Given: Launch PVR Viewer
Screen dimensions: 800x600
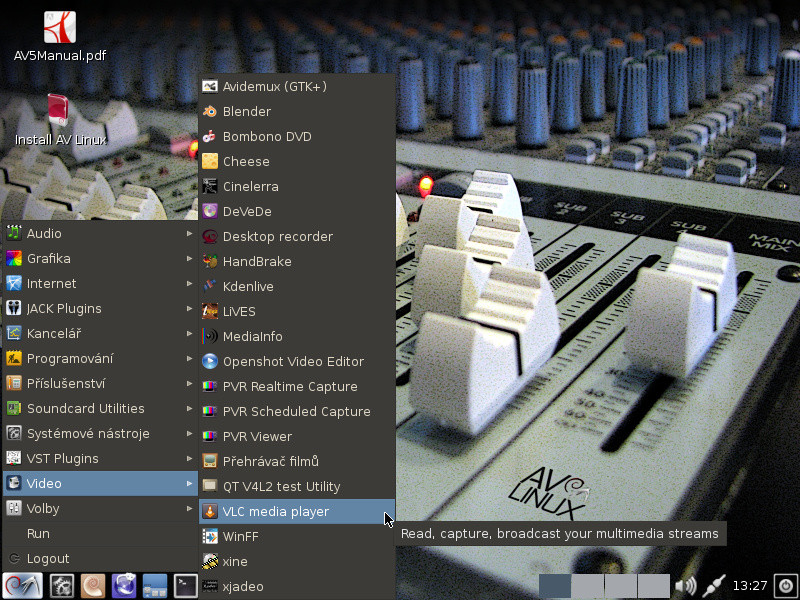Looking at the screenshot, I should pyautogui.click(x=297, y=436).
